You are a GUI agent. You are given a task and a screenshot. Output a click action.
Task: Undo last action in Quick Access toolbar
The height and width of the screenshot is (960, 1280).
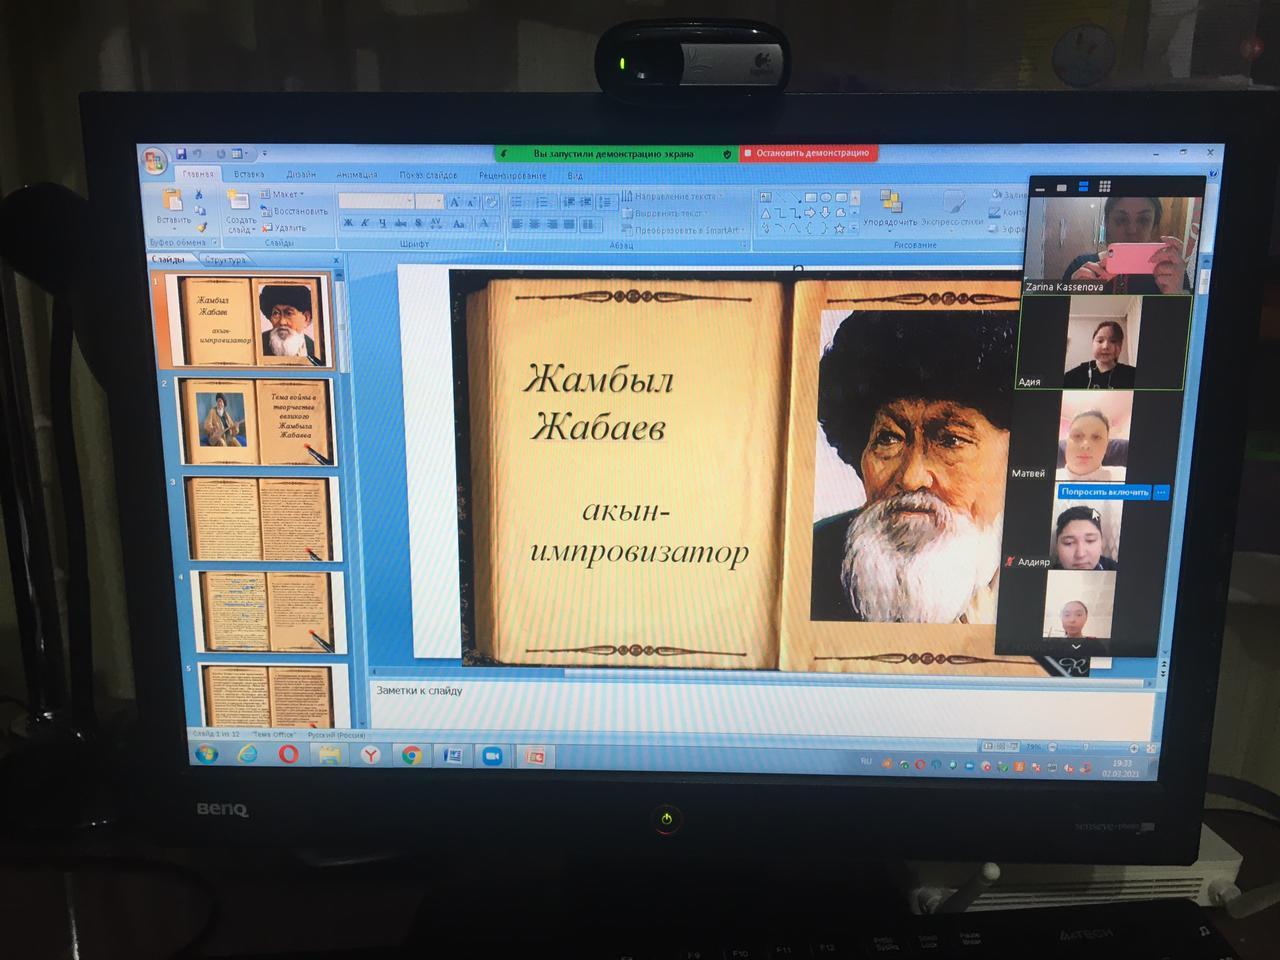click(197, 154)
